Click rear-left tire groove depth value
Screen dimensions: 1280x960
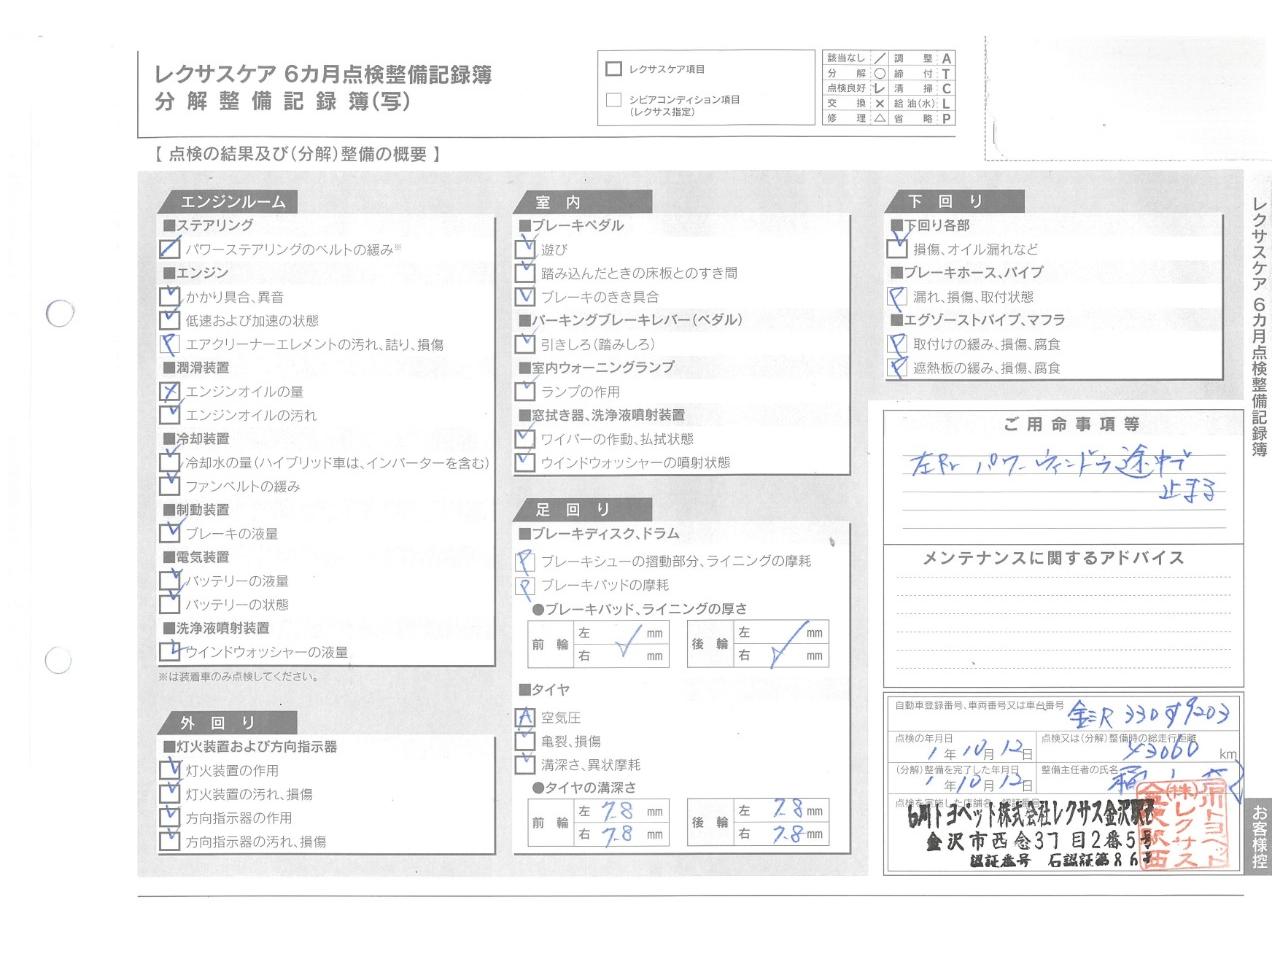781,810
